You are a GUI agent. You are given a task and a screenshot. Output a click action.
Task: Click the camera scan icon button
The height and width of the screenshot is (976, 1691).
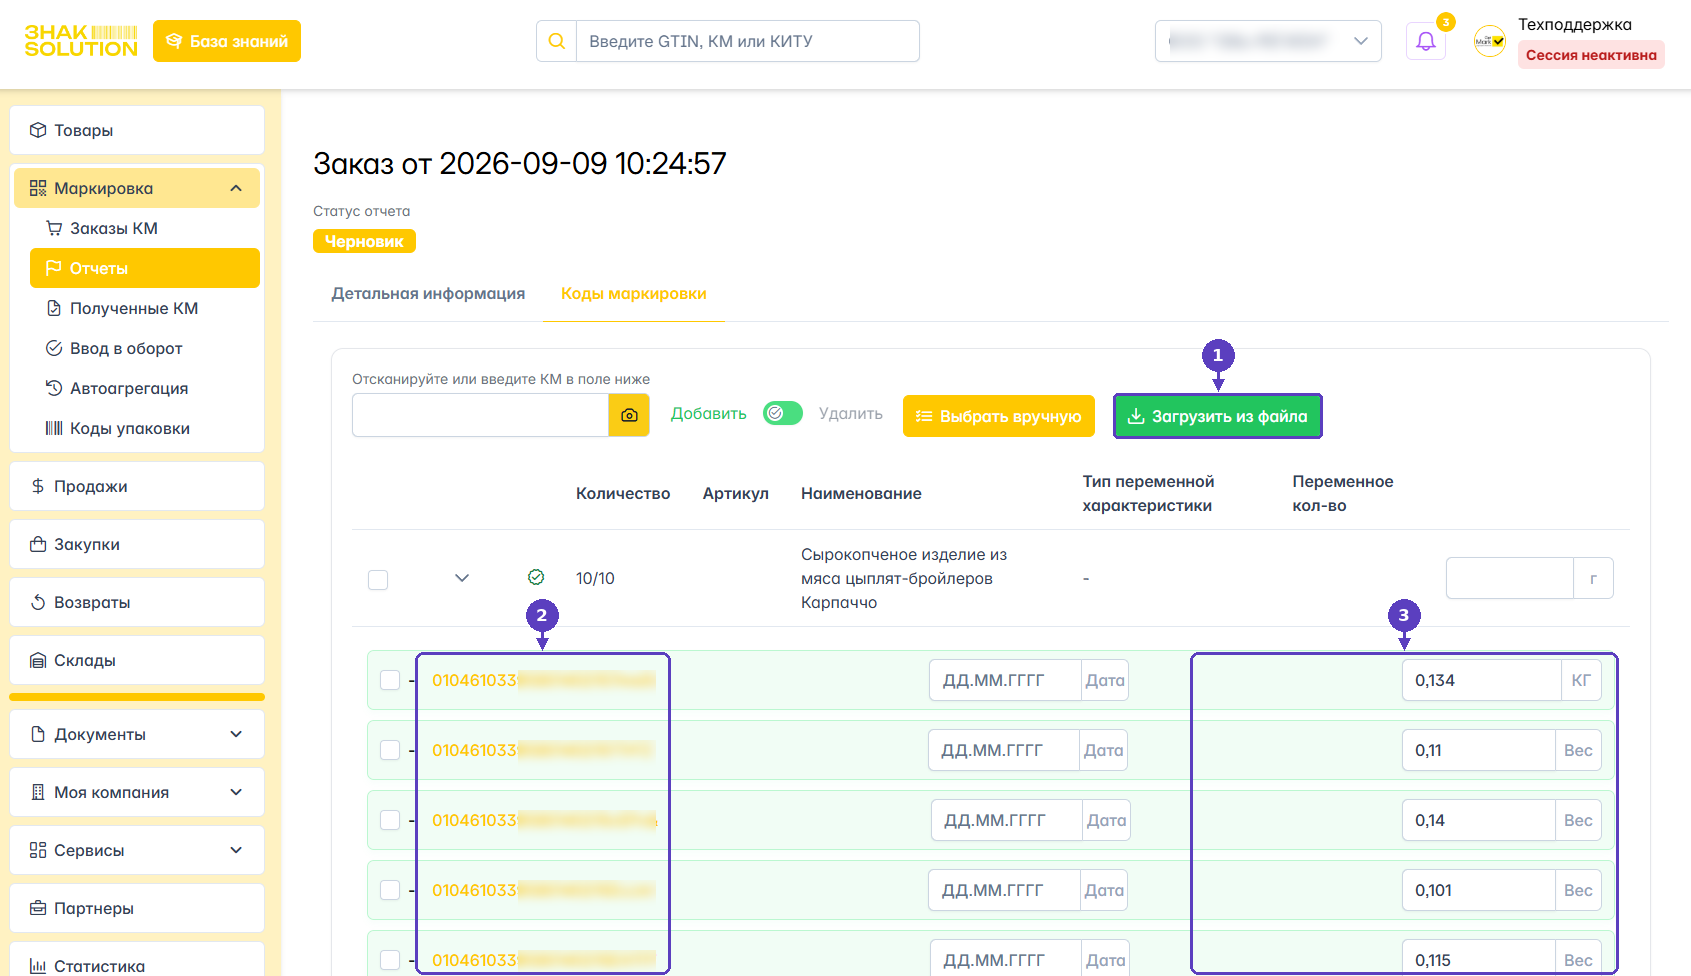(x=629, y=415)
